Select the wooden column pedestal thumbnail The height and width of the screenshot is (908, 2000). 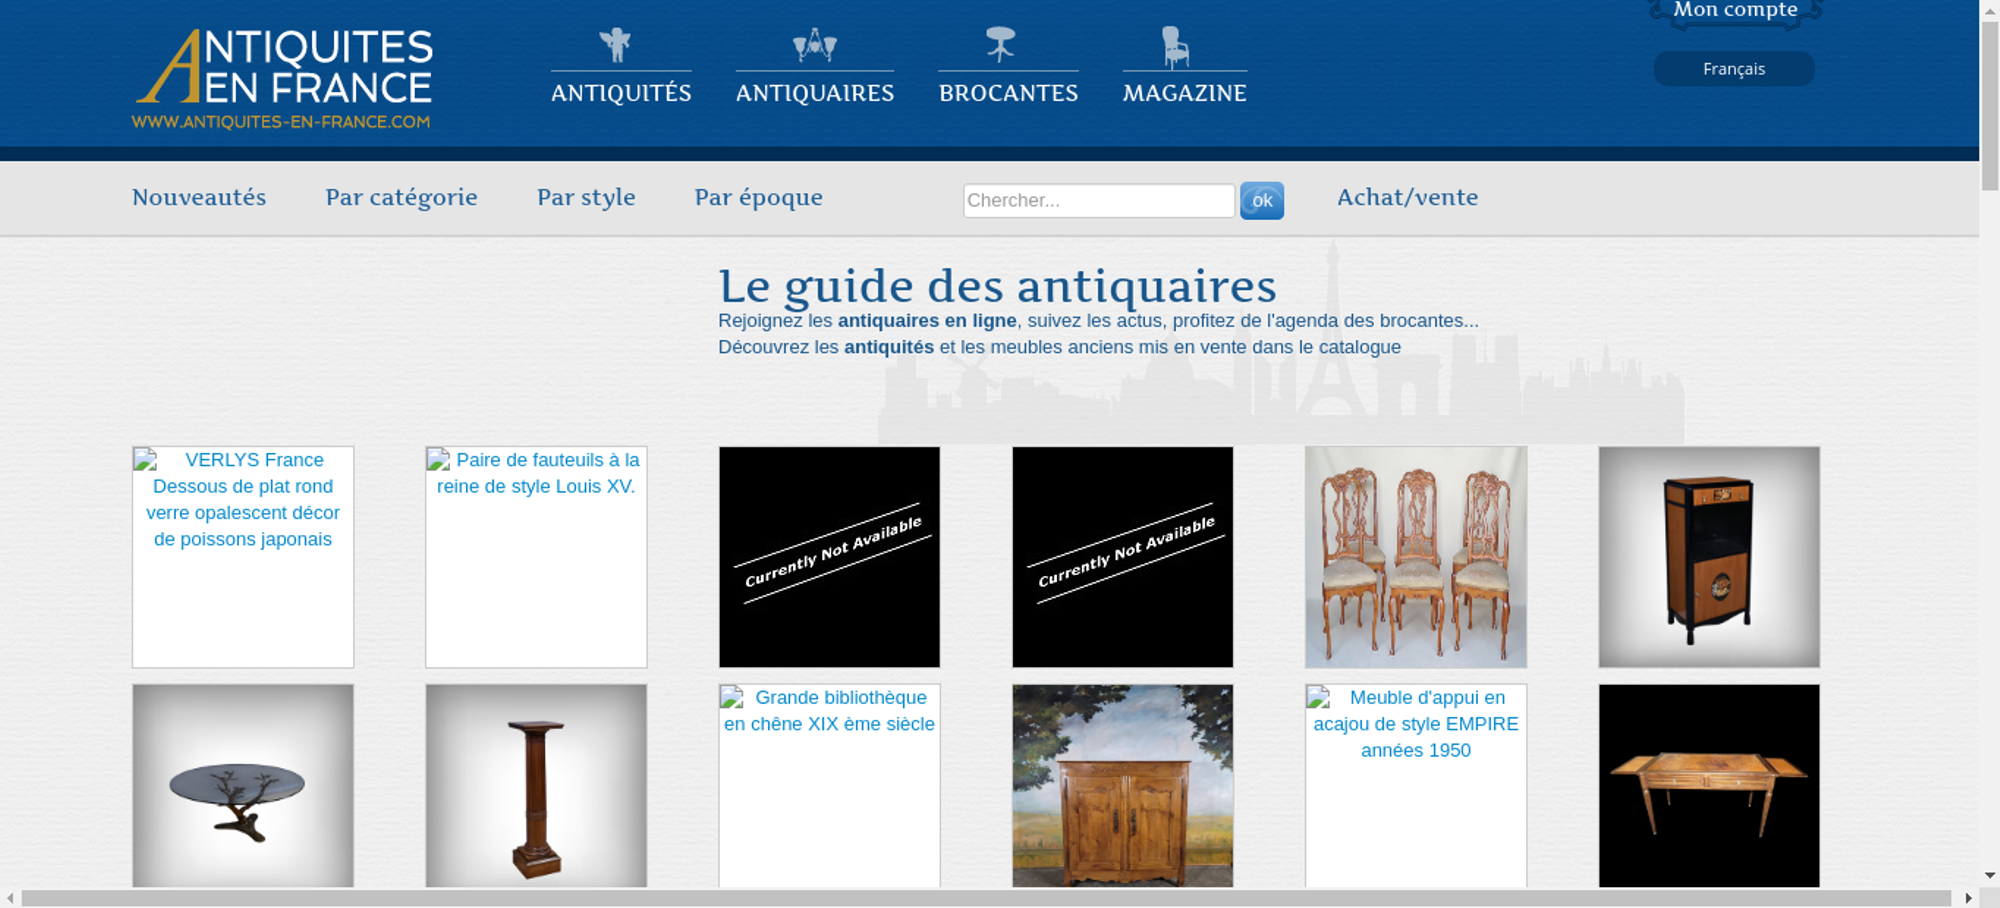(536, 785)
